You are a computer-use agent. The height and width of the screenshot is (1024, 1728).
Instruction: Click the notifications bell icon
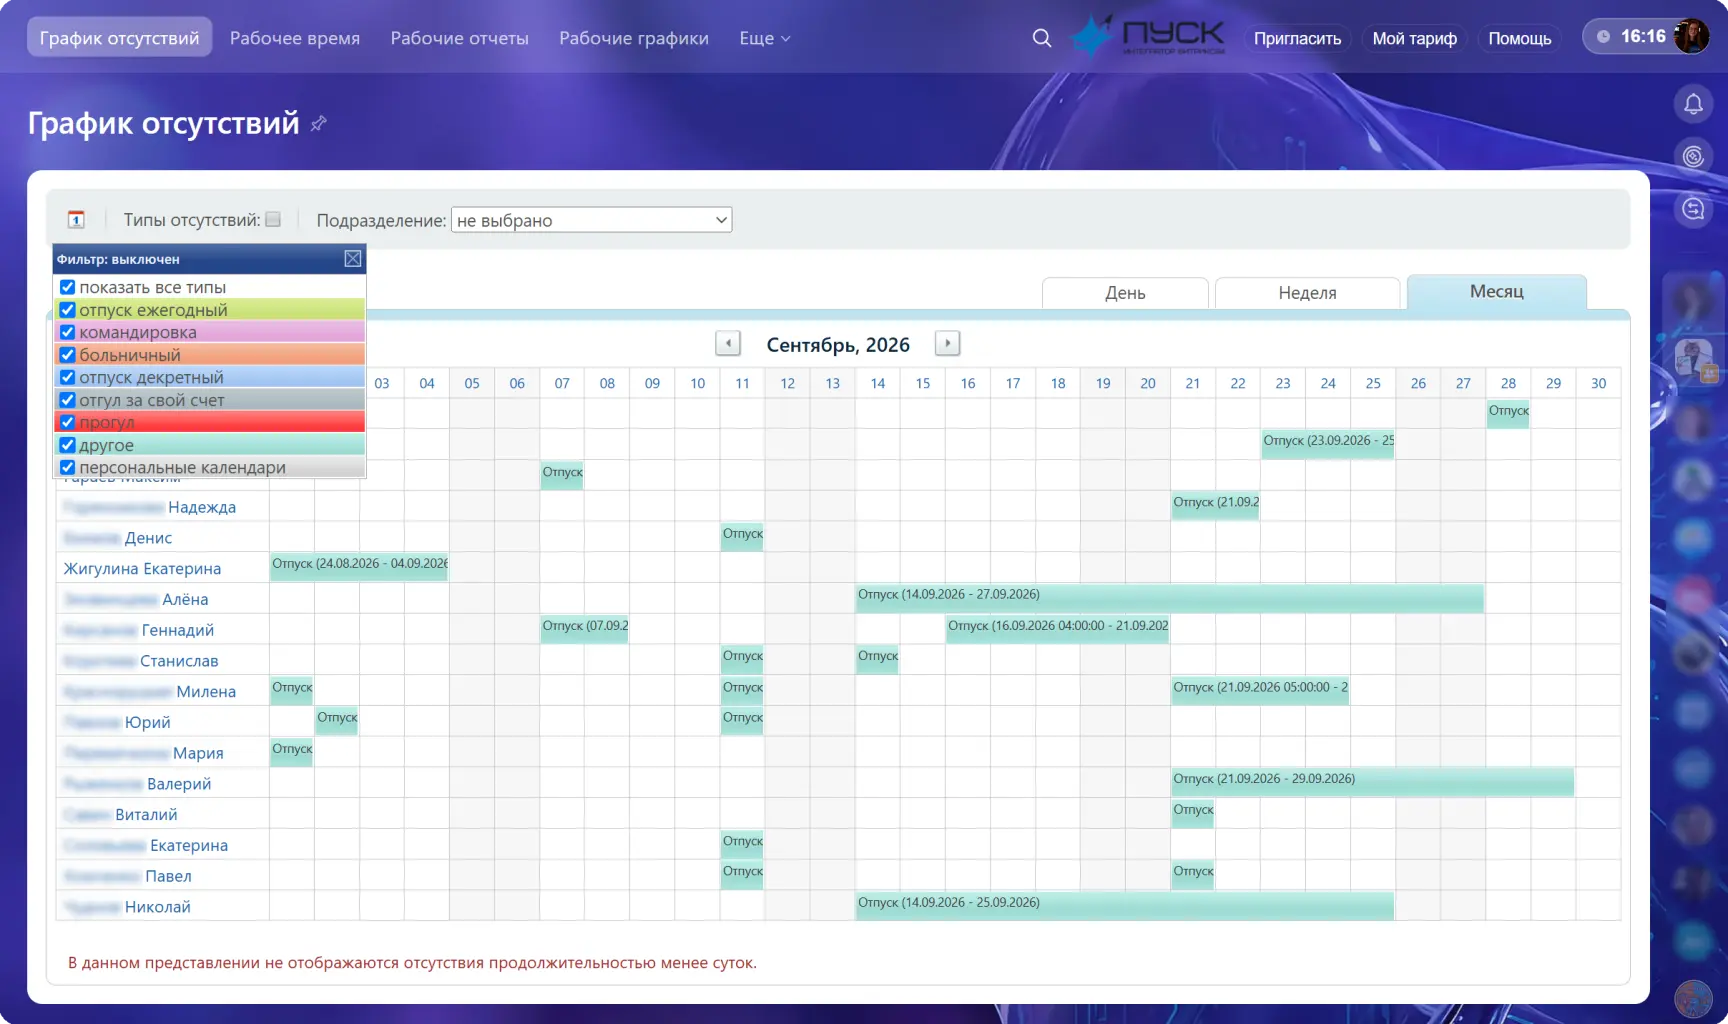click(x=1693, y=104)
